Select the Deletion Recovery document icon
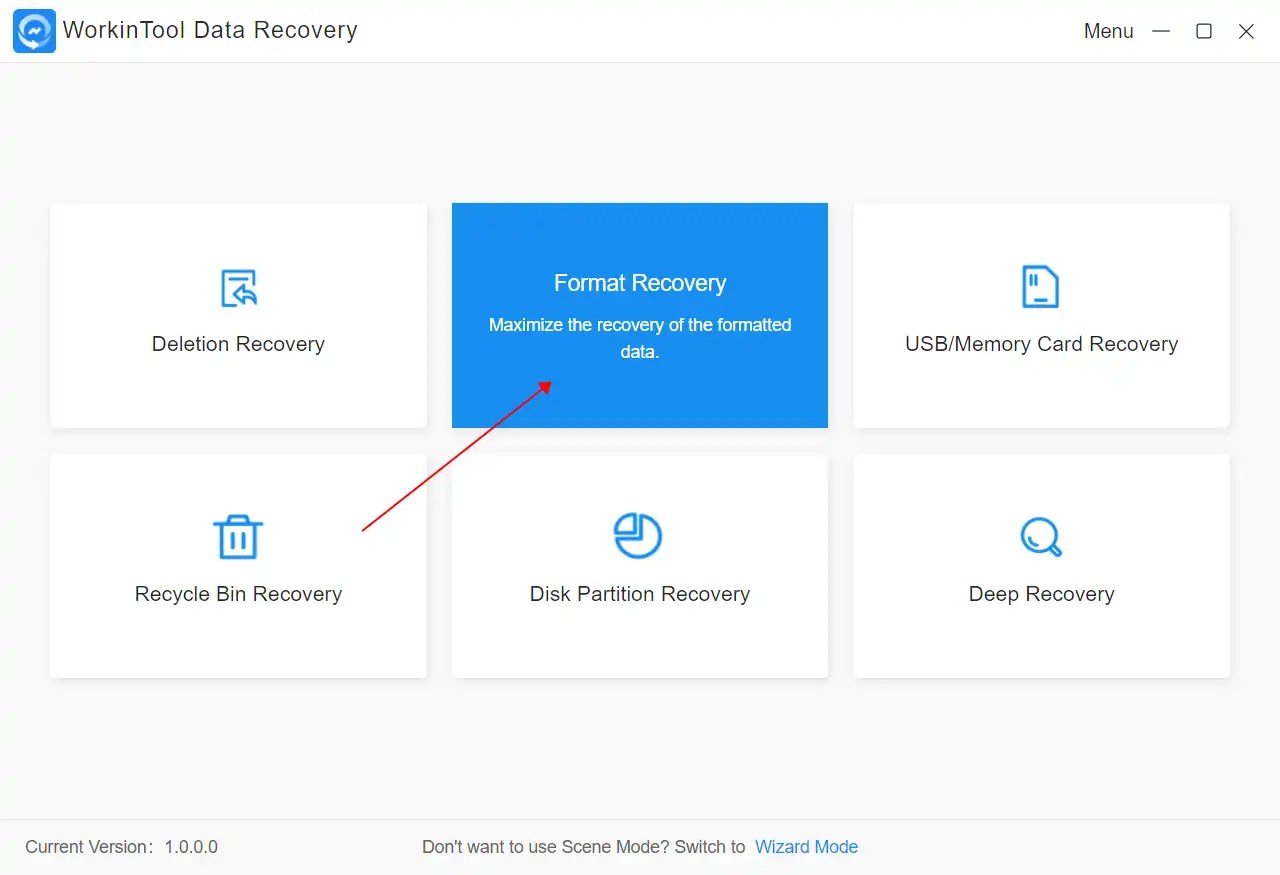This screenshot has width=1280, height=875. coord(238,286)
